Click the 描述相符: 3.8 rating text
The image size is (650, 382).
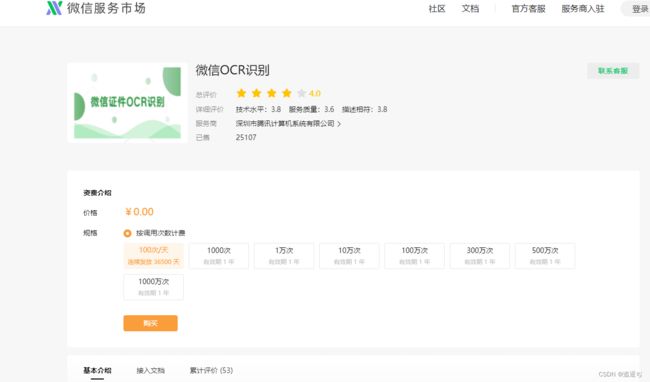(x=364, y=109)
